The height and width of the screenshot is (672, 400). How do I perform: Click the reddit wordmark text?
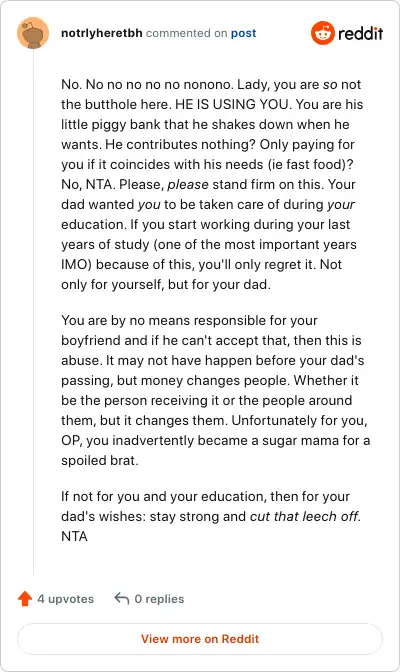point(361,33)
